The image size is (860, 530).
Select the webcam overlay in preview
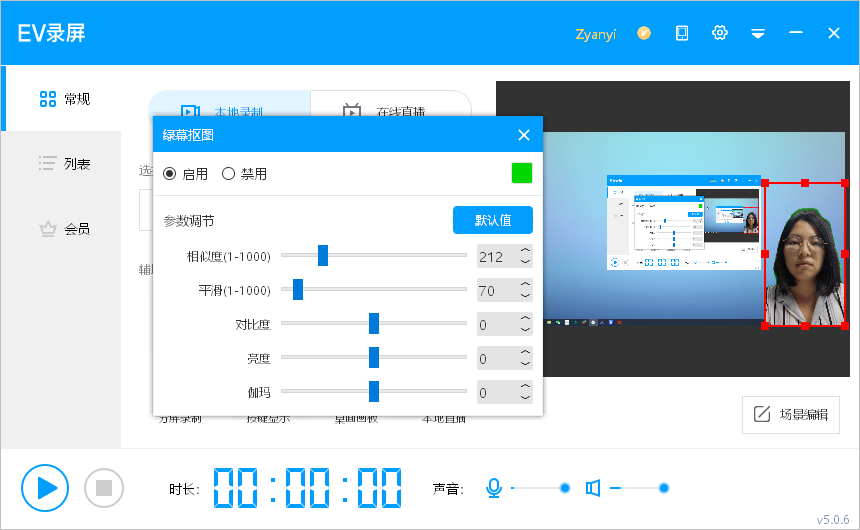click(805, 255)
